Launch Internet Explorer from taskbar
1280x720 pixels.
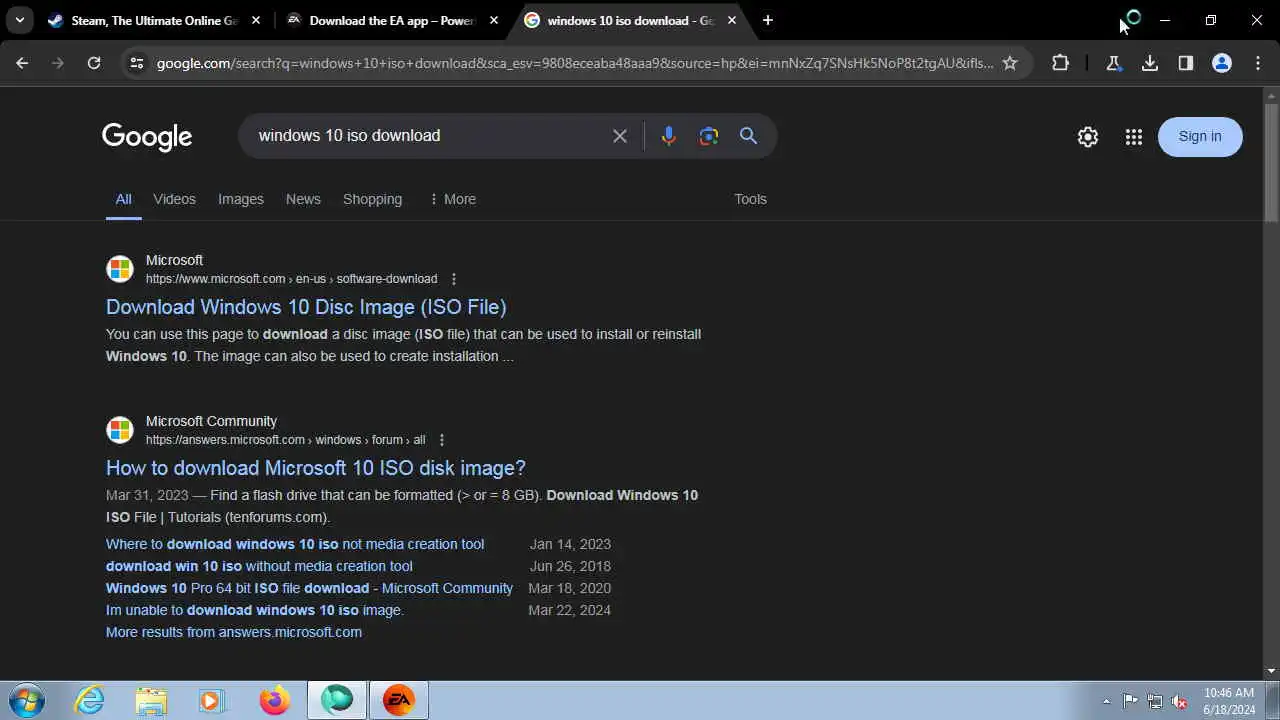pyautogui.click(x=90, y=701)
